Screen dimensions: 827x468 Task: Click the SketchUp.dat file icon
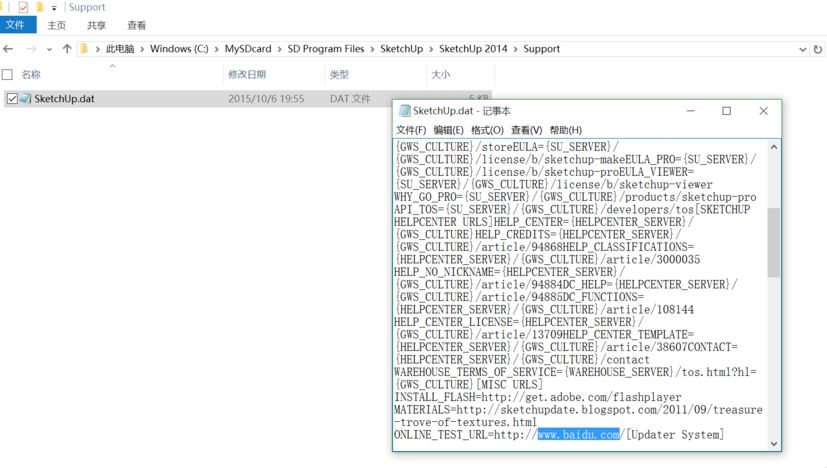[x=25, y=99]
